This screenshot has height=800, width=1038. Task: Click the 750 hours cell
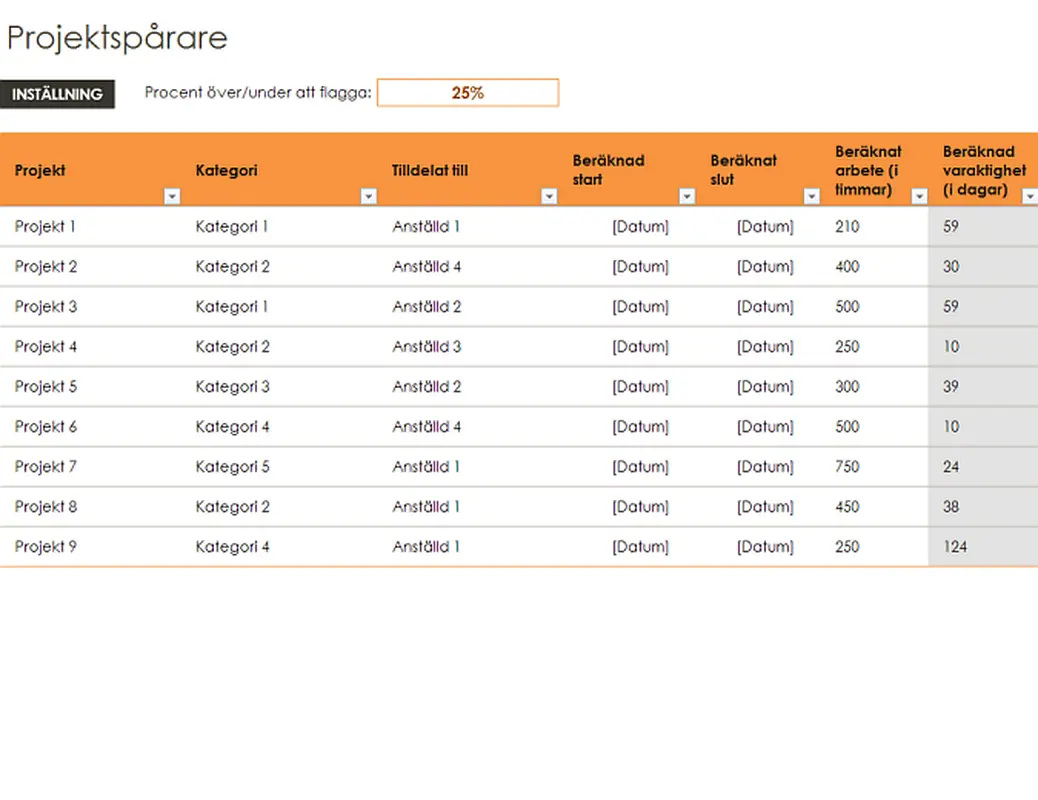847,467
